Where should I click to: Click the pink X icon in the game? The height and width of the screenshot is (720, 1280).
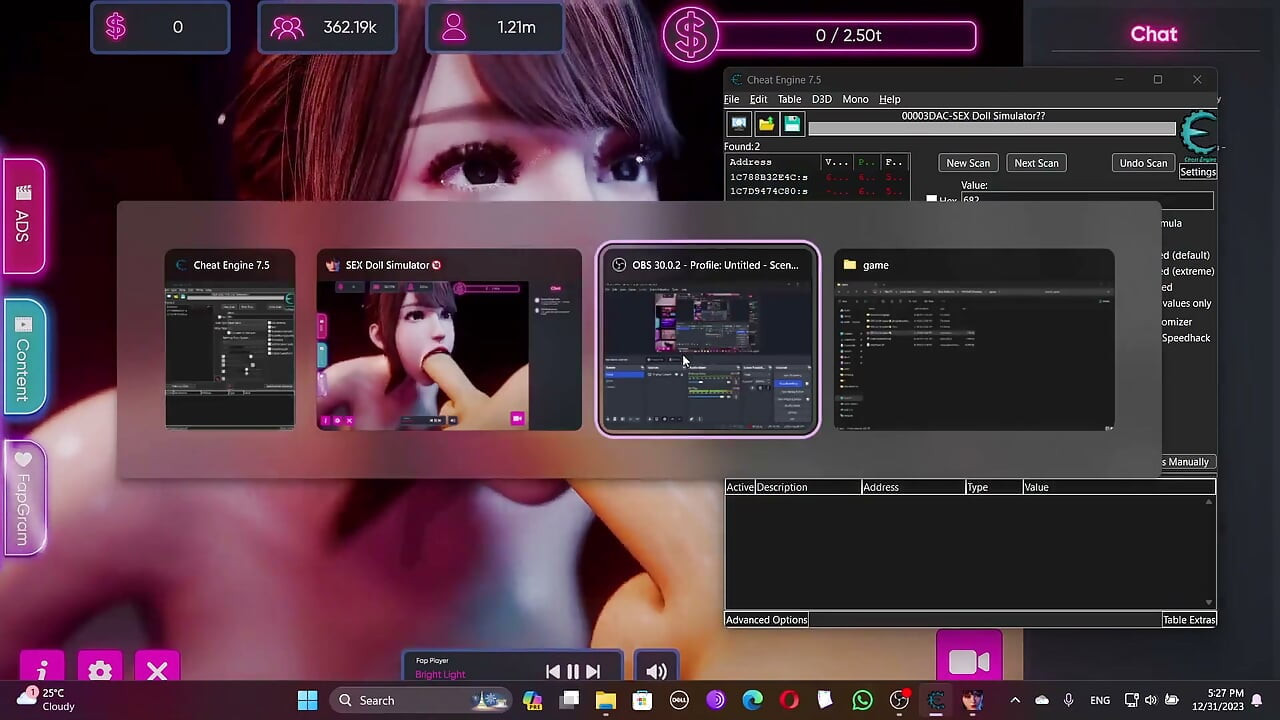(157, 670)
